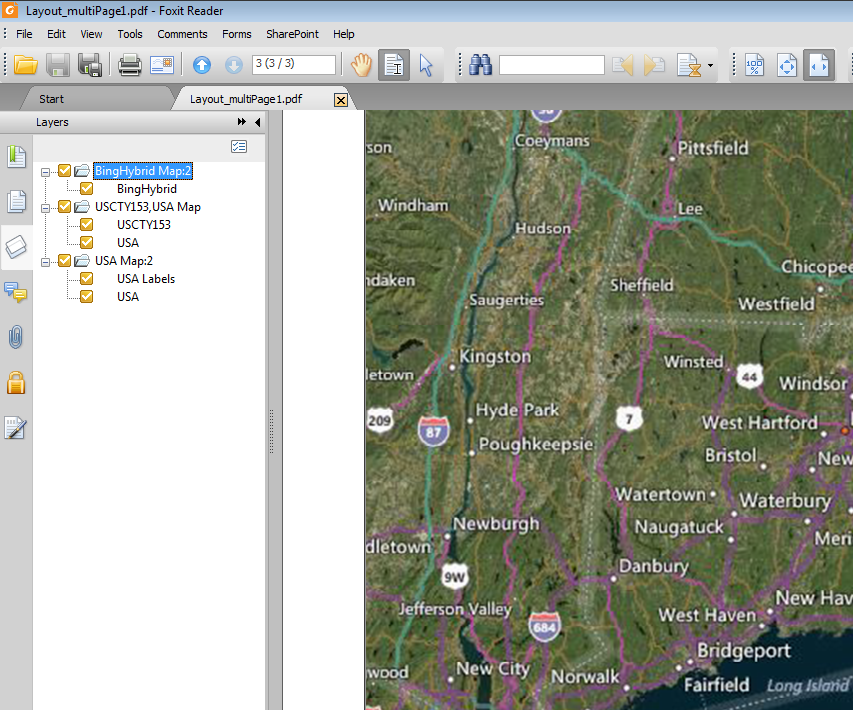Open Comments panel in the sidebar
Viewport: 853px width, 710px height.
[16, 292]
